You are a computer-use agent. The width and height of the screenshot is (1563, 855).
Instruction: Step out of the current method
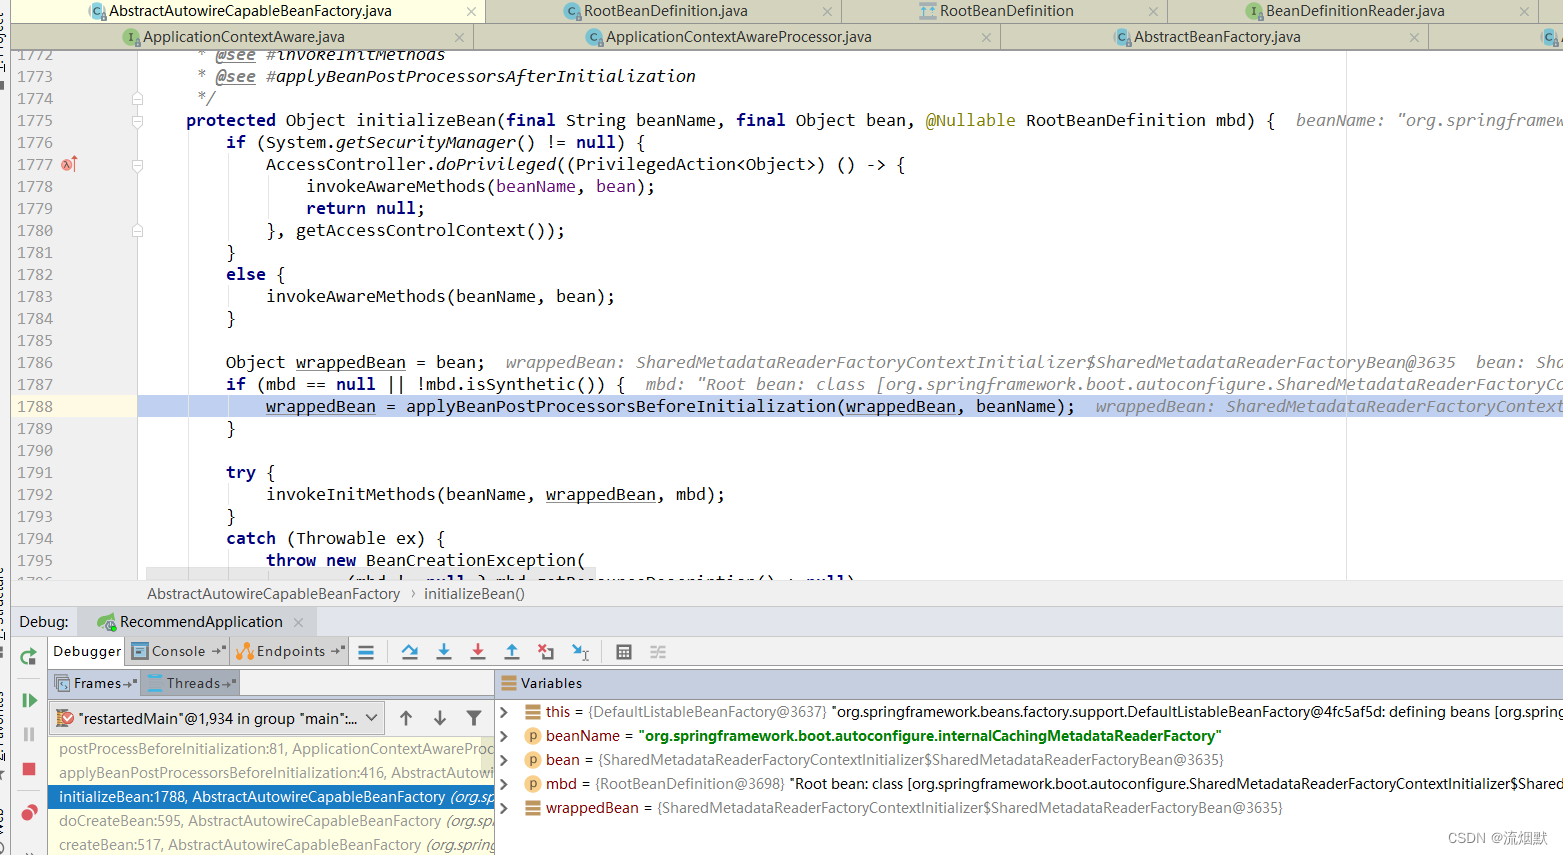point(512,652)
